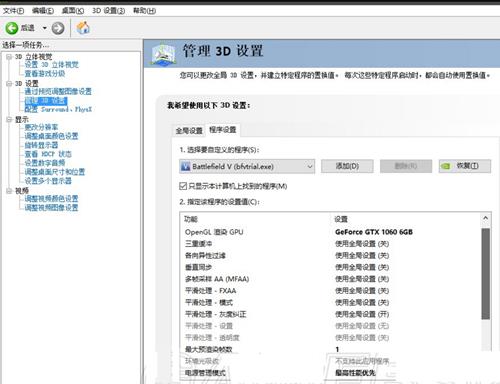Open the 3D 设置(3) menu
This screenshot has height=384, width=500.
click(108, 11)
